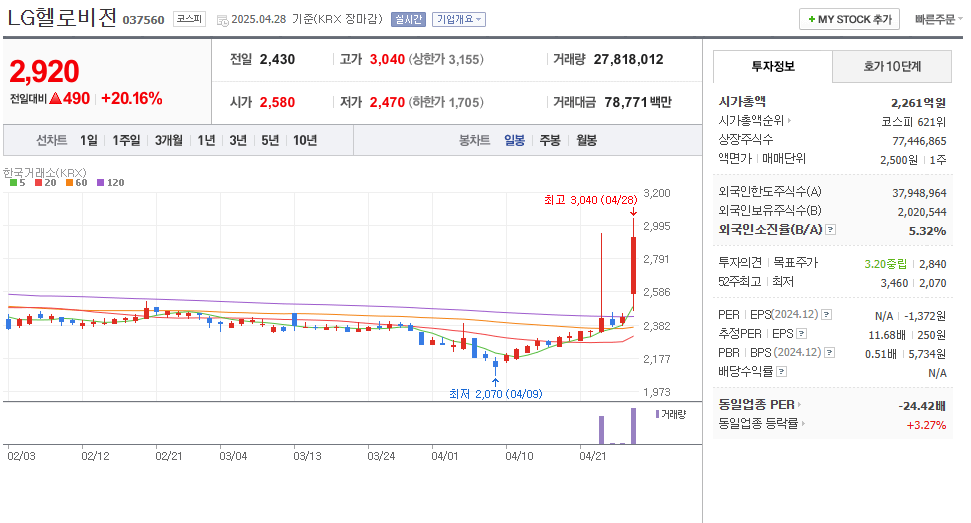Viewport: 971px width, 523px height.
Task: Click the 04/28 volume bar
Action: [634, 426]
